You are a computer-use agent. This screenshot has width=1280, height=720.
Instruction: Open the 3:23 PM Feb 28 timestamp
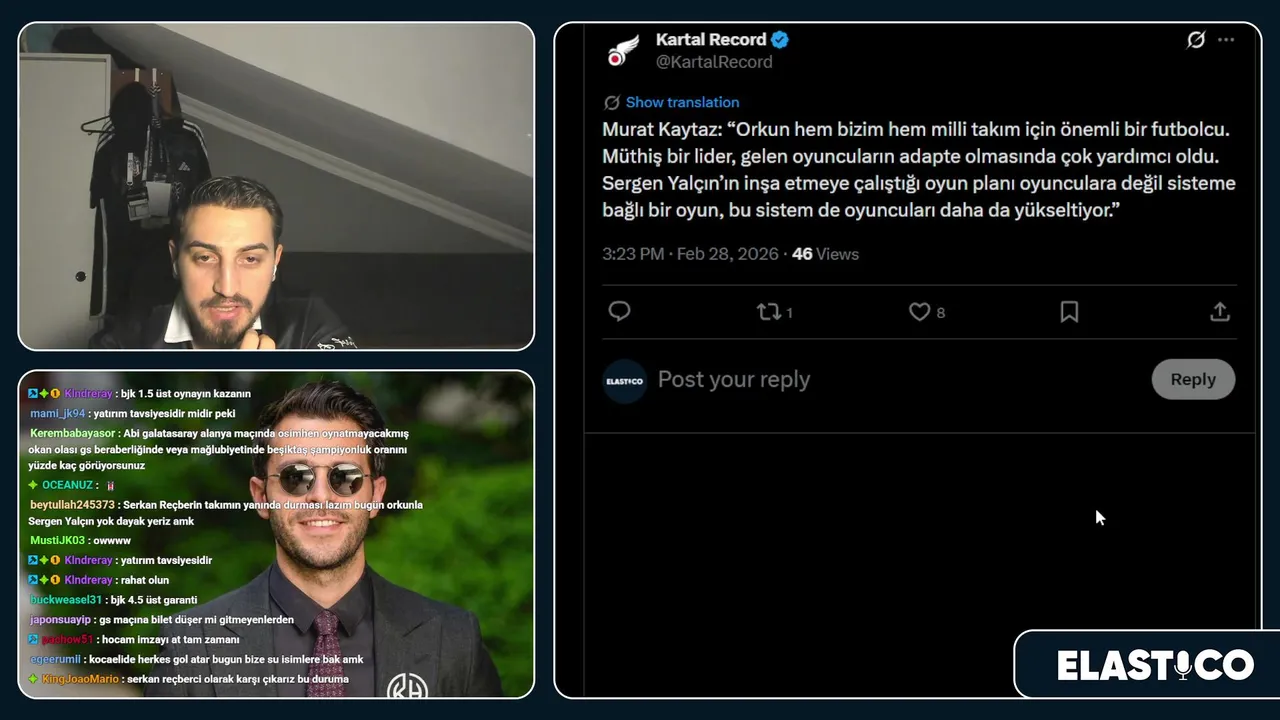(690, 254)
